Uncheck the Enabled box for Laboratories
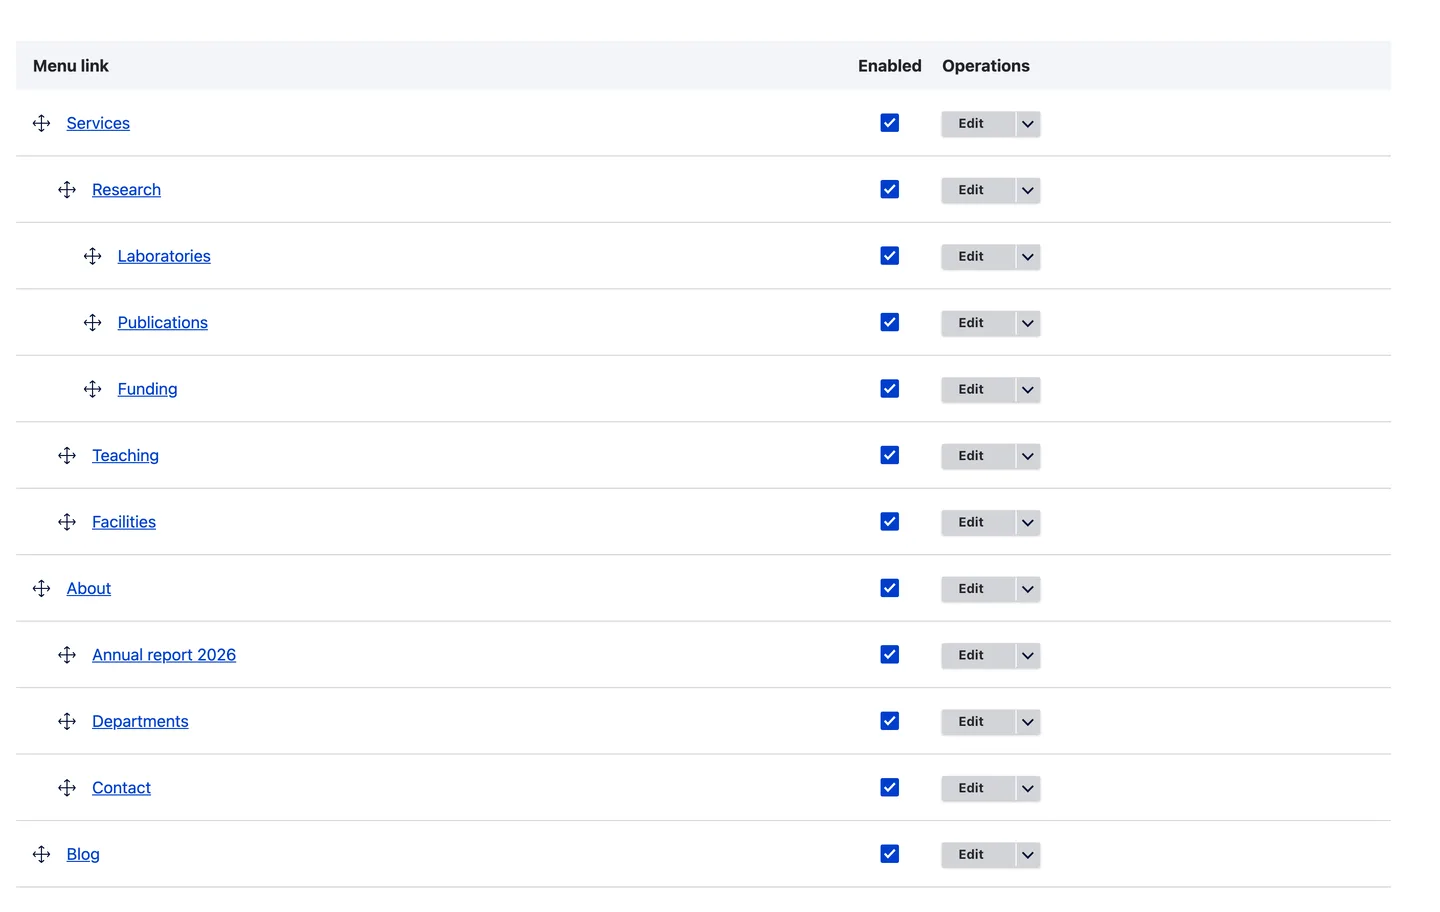 pyautogui.click(x=890, y=256)
